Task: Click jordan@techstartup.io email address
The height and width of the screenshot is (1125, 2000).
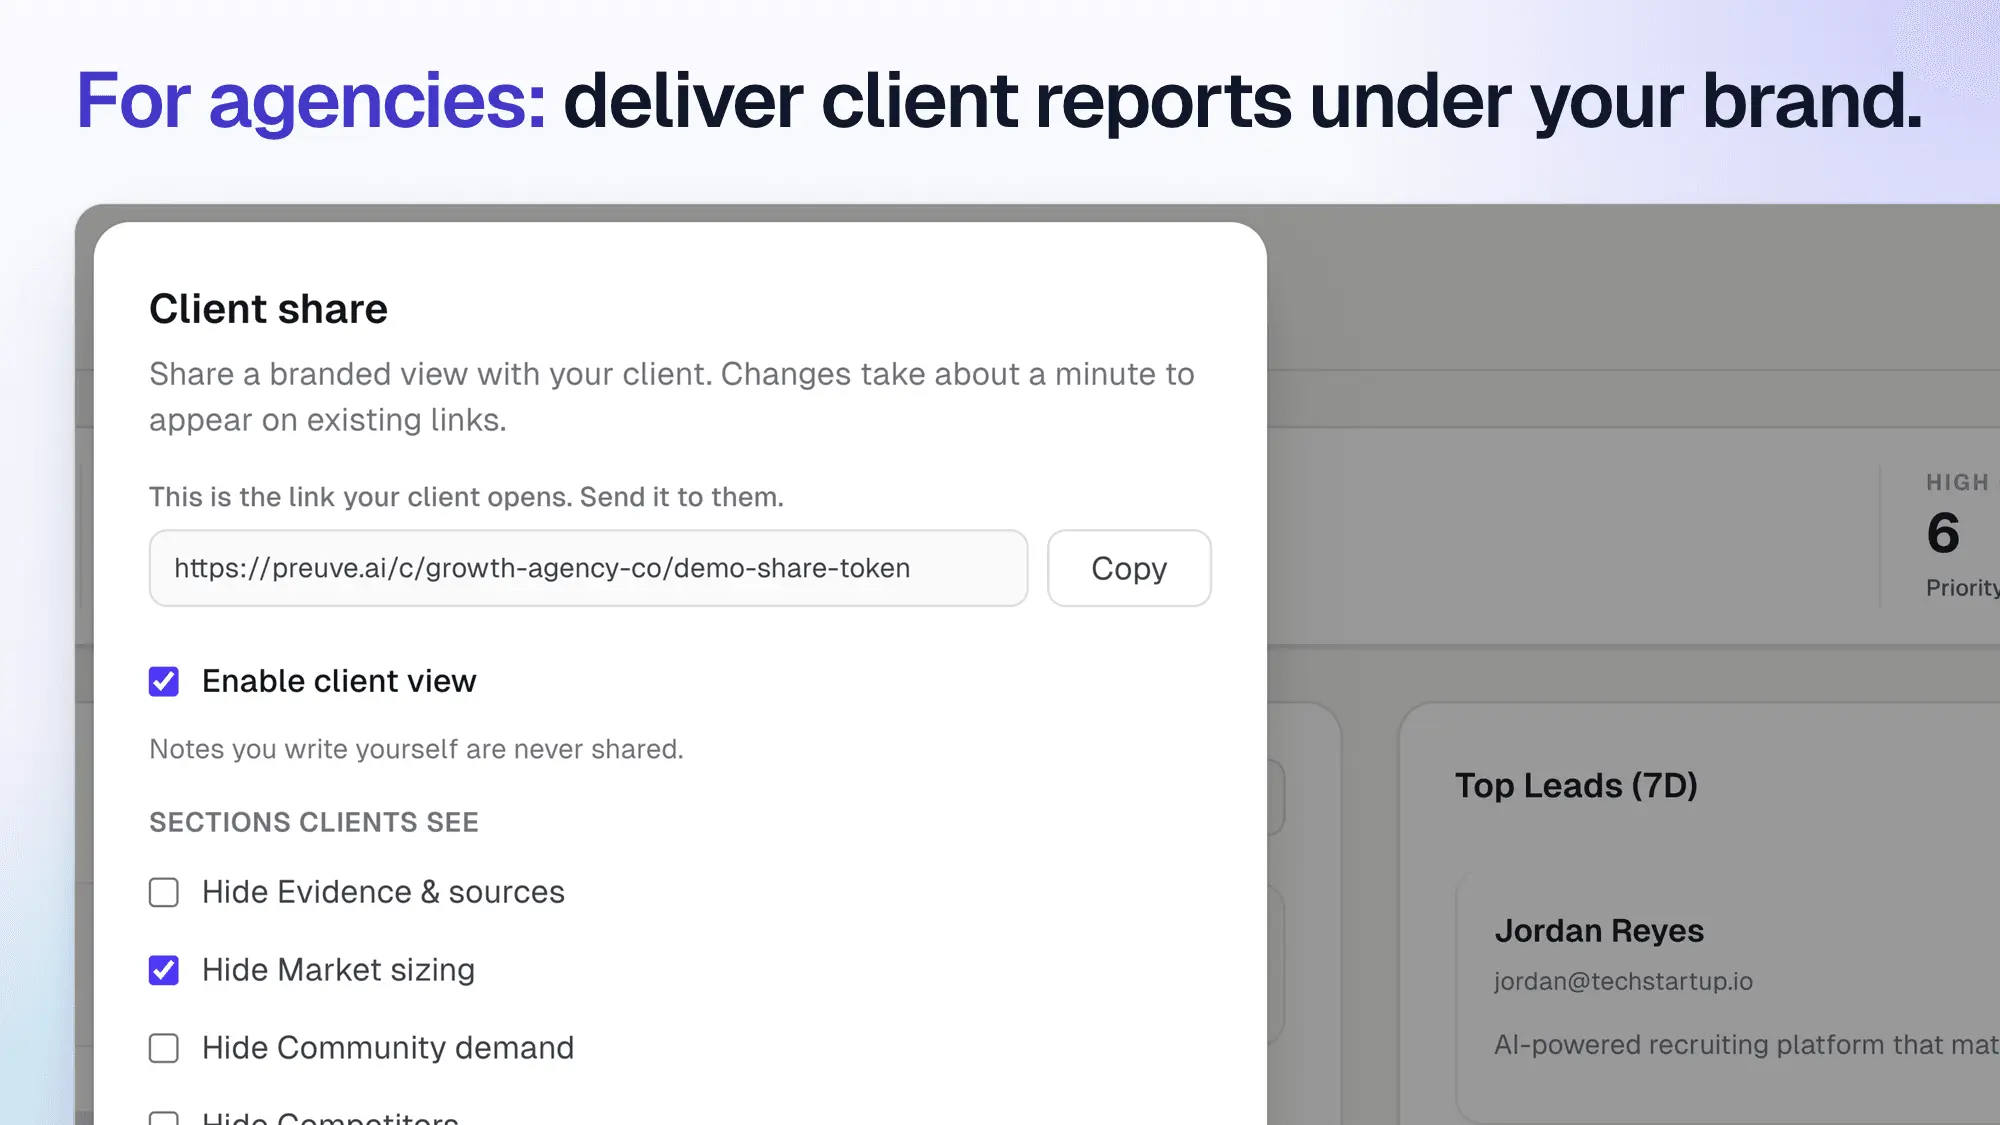Action: (x=1623, y=981)
